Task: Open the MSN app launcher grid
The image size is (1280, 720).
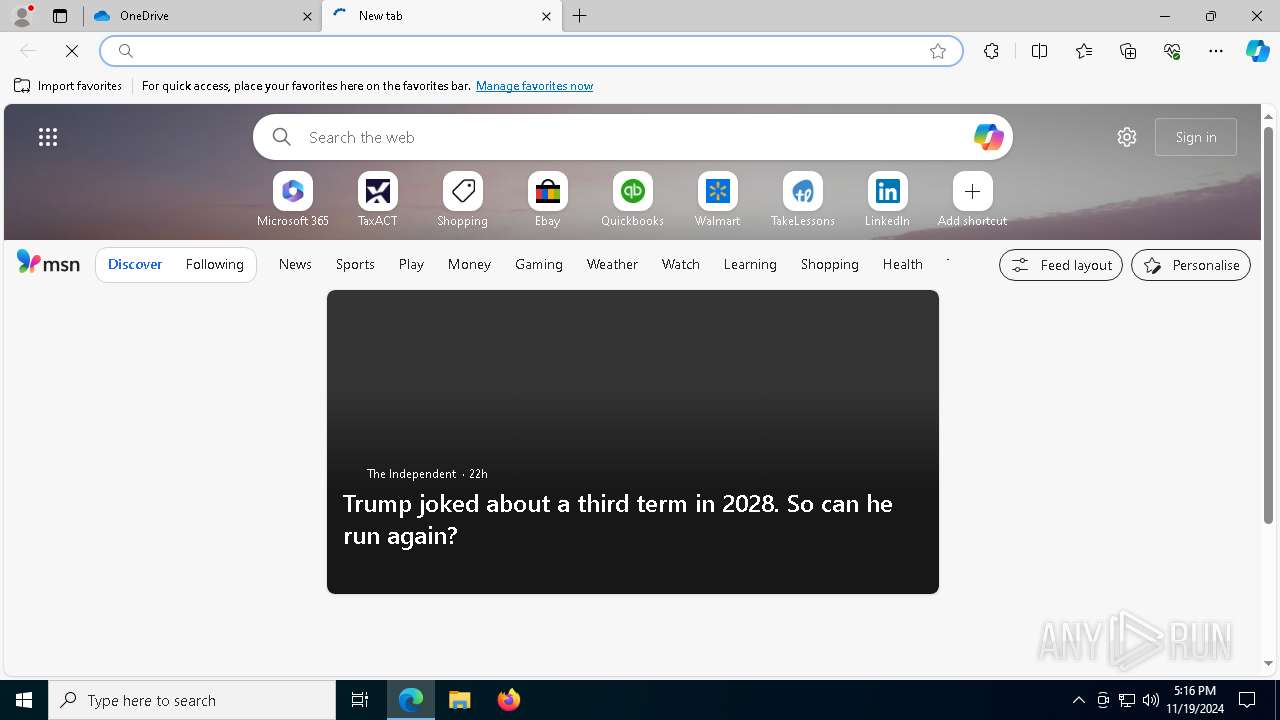Action: (x=48, y=137)
